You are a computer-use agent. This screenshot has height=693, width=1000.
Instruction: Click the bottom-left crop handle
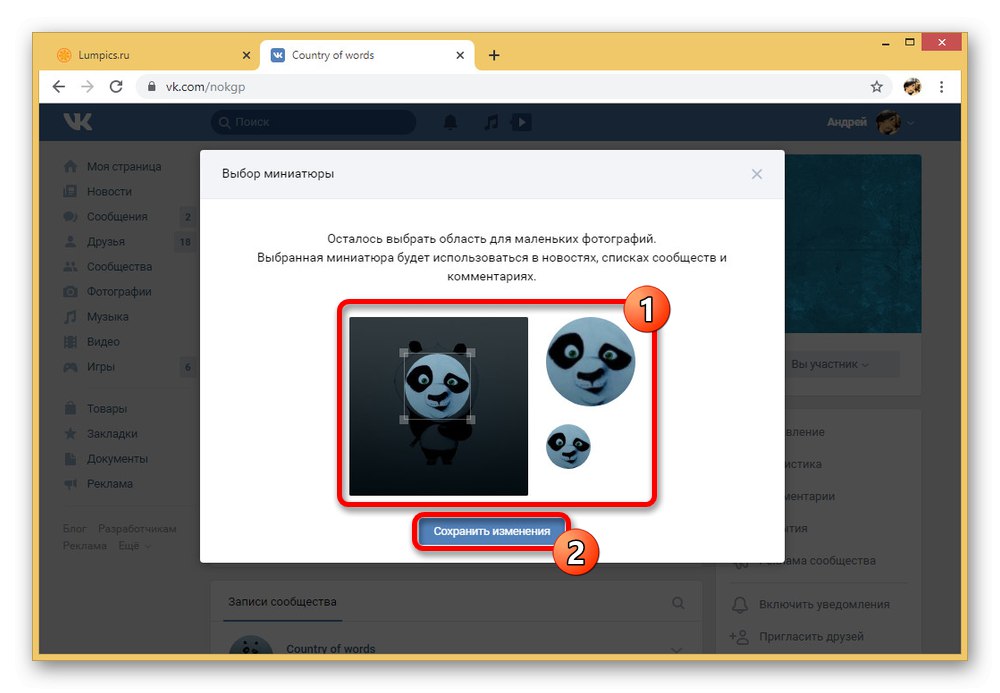404,419
